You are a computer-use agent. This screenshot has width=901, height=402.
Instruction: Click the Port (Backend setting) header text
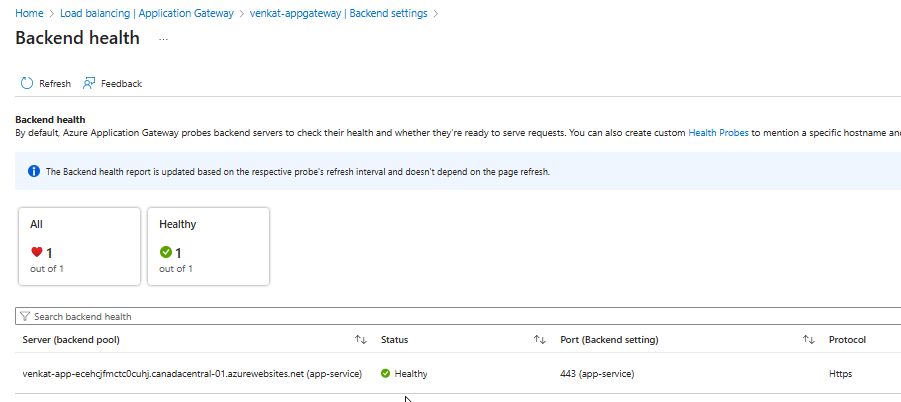point(609,339)
